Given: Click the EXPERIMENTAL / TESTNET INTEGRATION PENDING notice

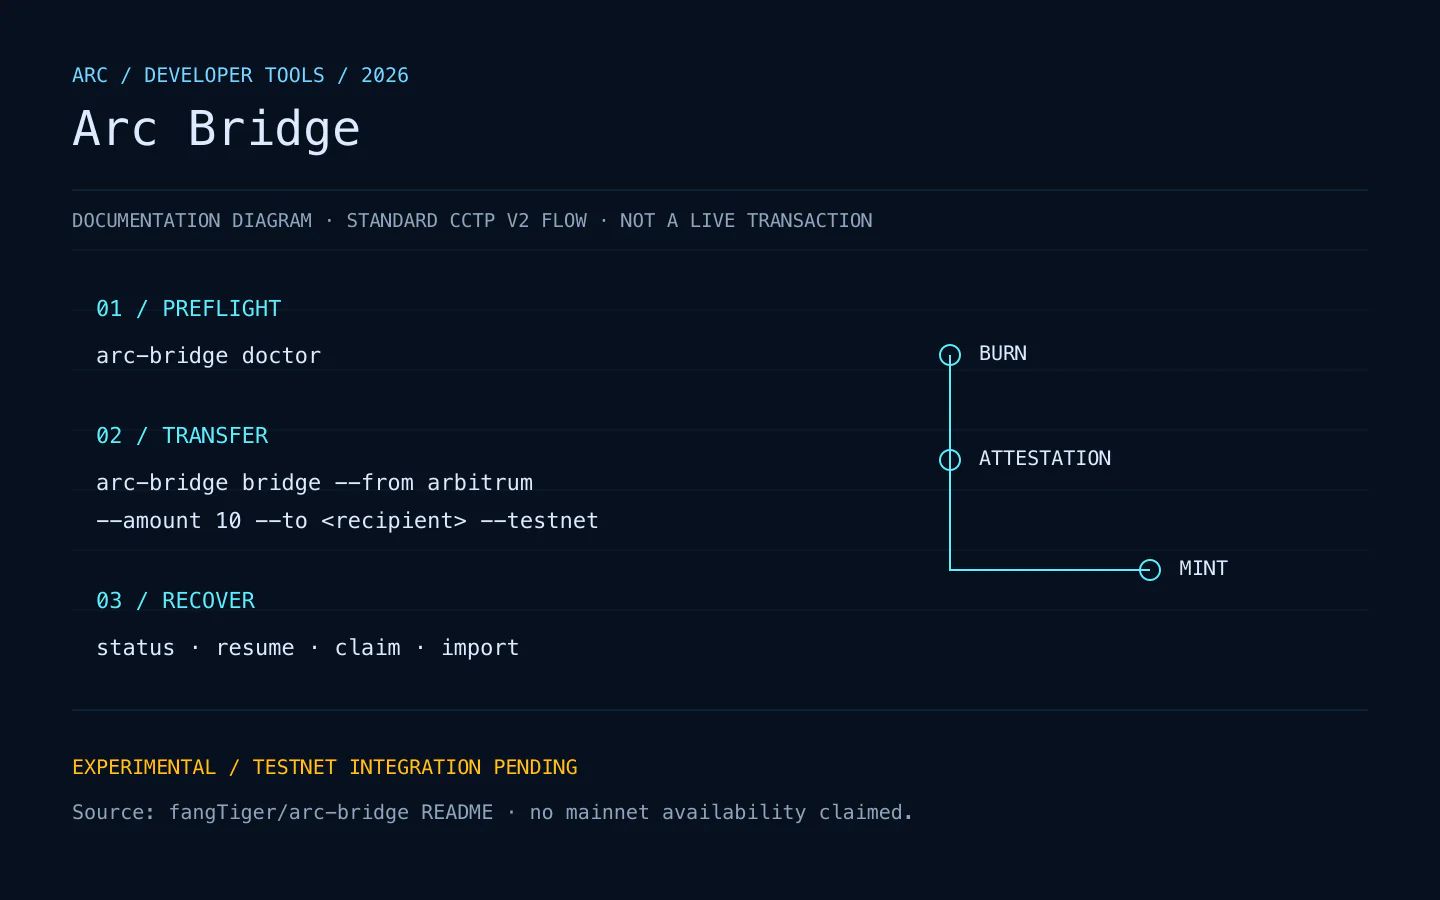Looking at the screenshot, I should [x=325, y=768].
